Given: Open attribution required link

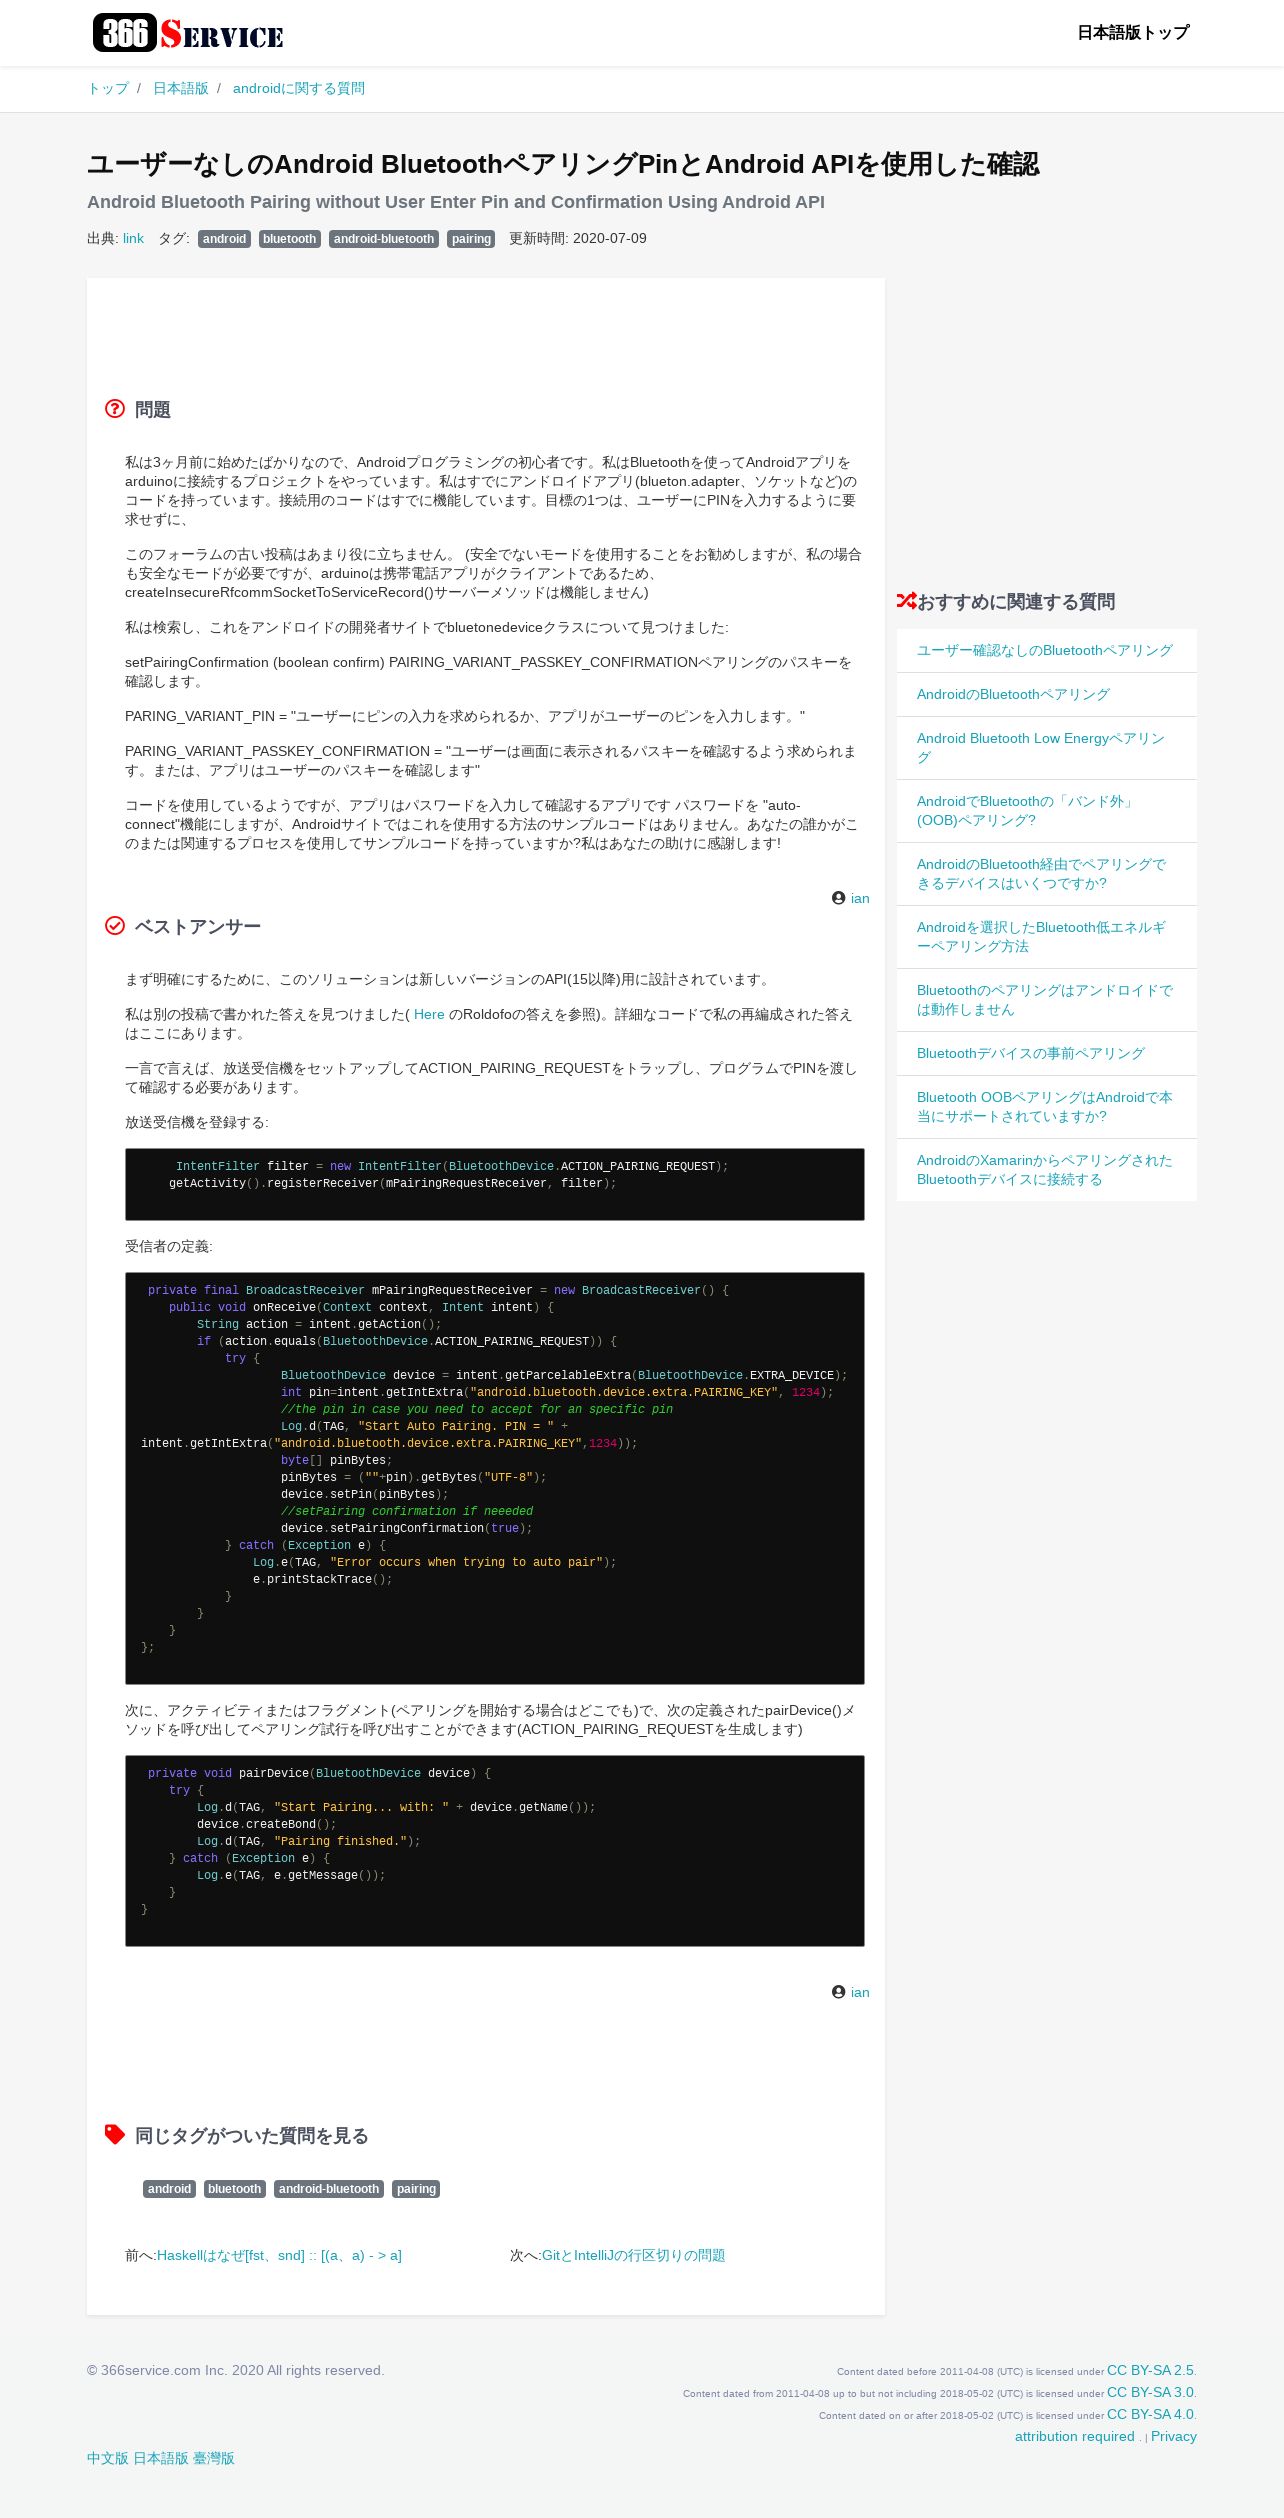Looking at the screenshot, I should pos(1075,2436).
